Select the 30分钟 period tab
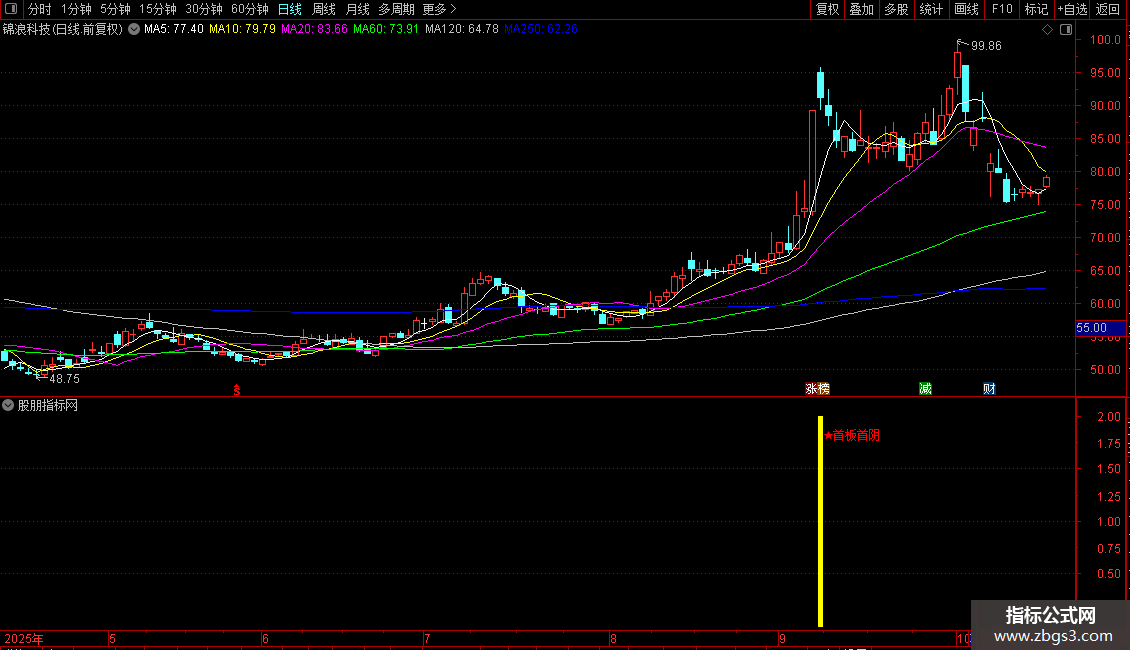 coord(204,9)
